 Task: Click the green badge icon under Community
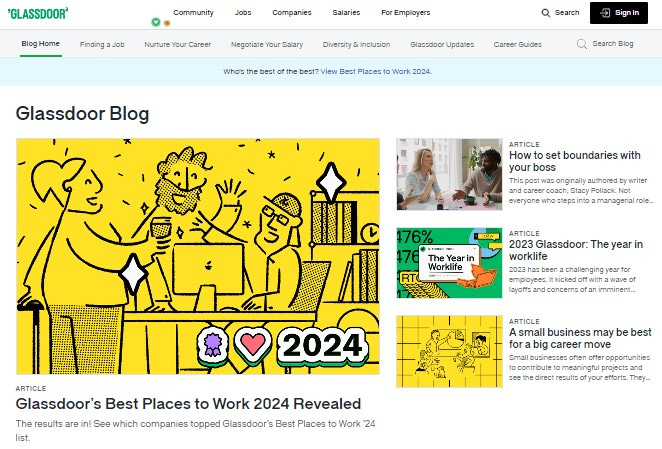coord(156,22)
